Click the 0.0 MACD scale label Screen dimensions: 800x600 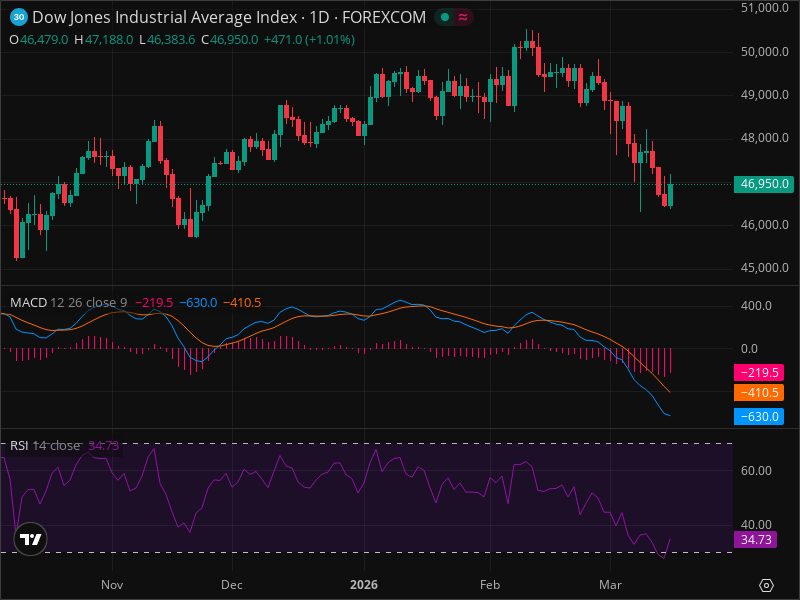click(749, 349)
